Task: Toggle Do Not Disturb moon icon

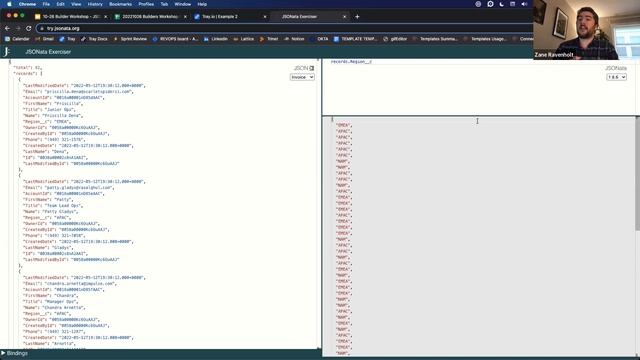Action: point(502,4)
